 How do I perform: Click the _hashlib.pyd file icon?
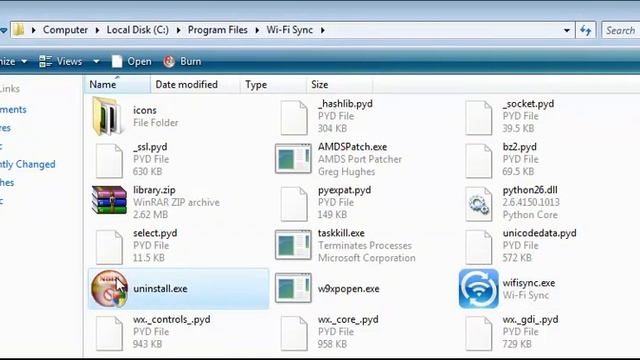[x=293, y=118]
